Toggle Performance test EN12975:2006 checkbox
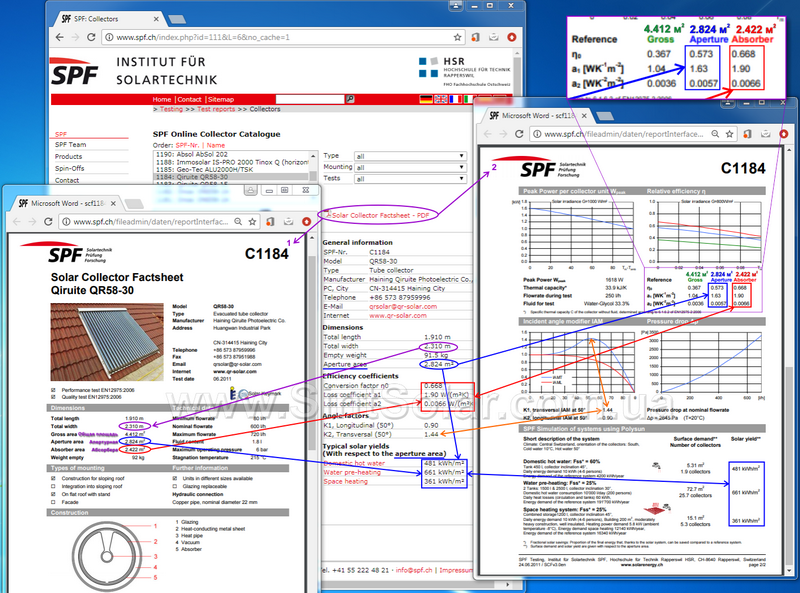Screen dimensions: 800x593 [x=53, y=390]
